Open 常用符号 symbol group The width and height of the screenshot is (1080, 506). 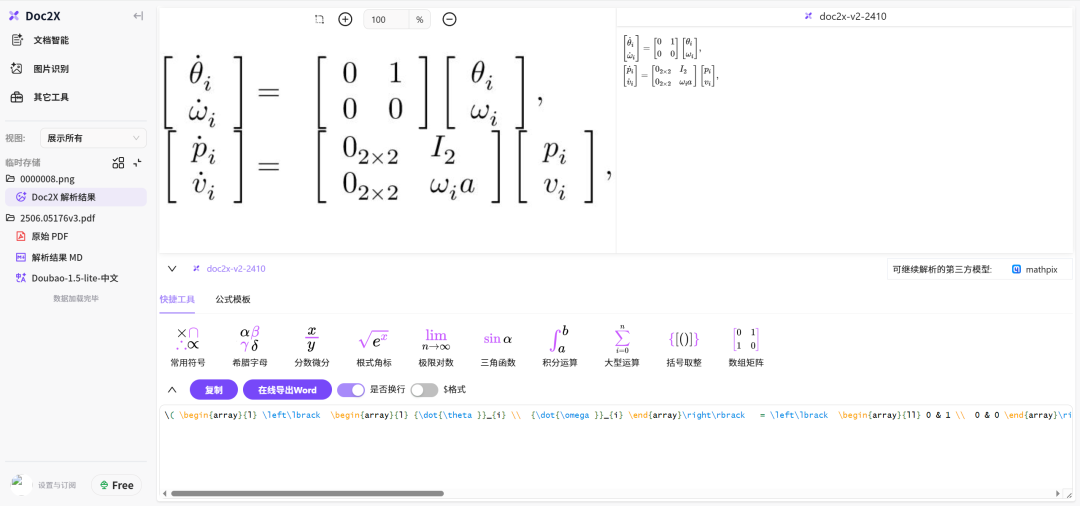[x=187, y=347]
